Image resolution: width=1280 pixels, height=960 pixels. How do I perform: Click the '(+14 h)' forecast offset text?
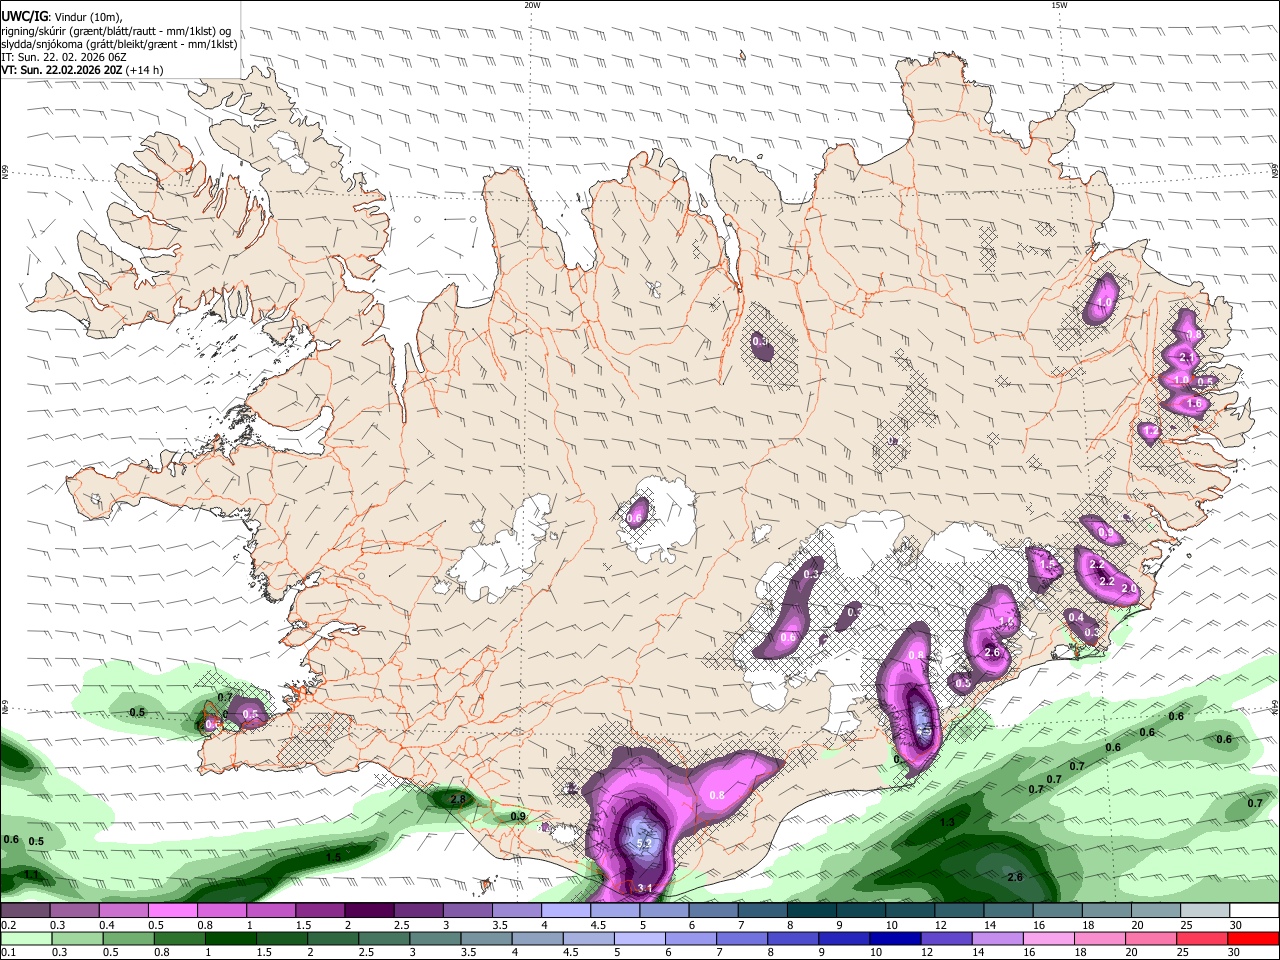(x=145, y=70)
